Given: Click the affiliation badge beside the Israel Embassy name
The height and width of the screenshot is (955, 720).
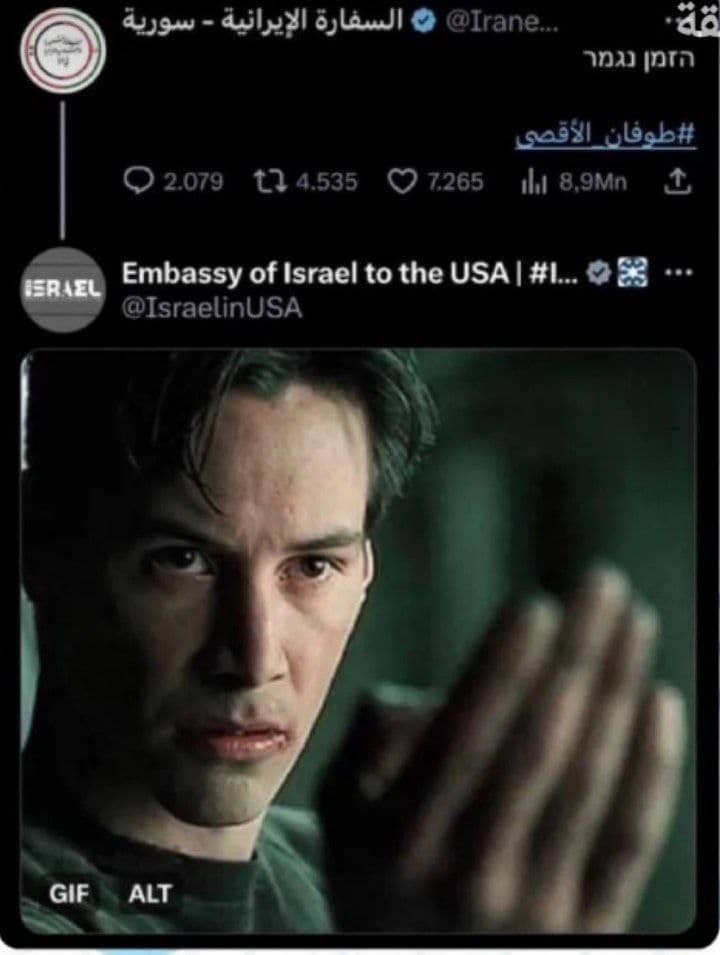Looking at the screenshot, I should pyautogui.click(x=633, y=272).
